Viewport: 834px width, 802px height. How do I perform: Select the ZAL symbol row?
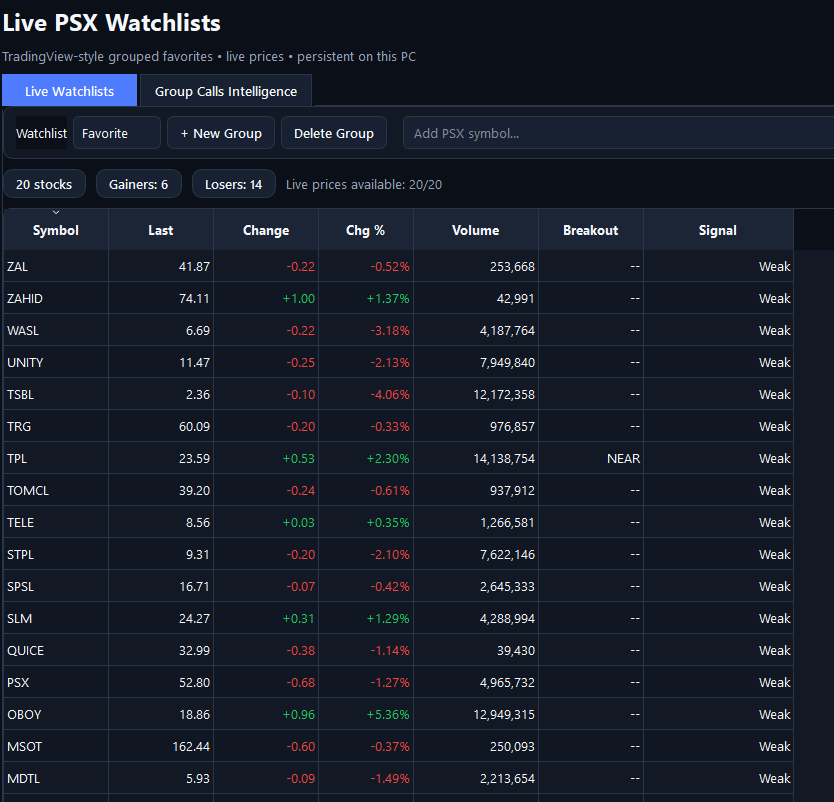pos(398,266)
